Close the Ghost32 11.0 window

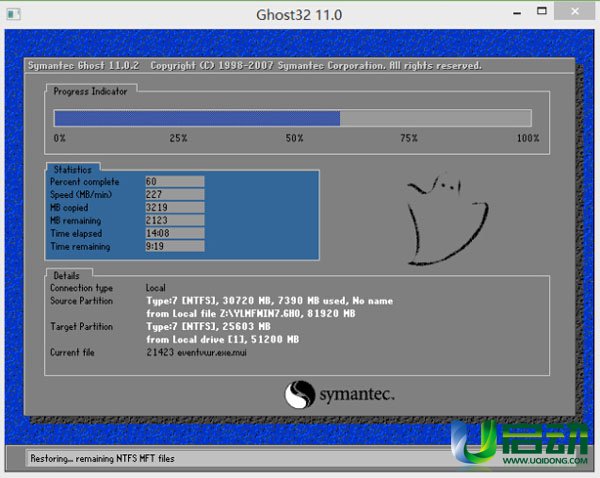[574, 11]
